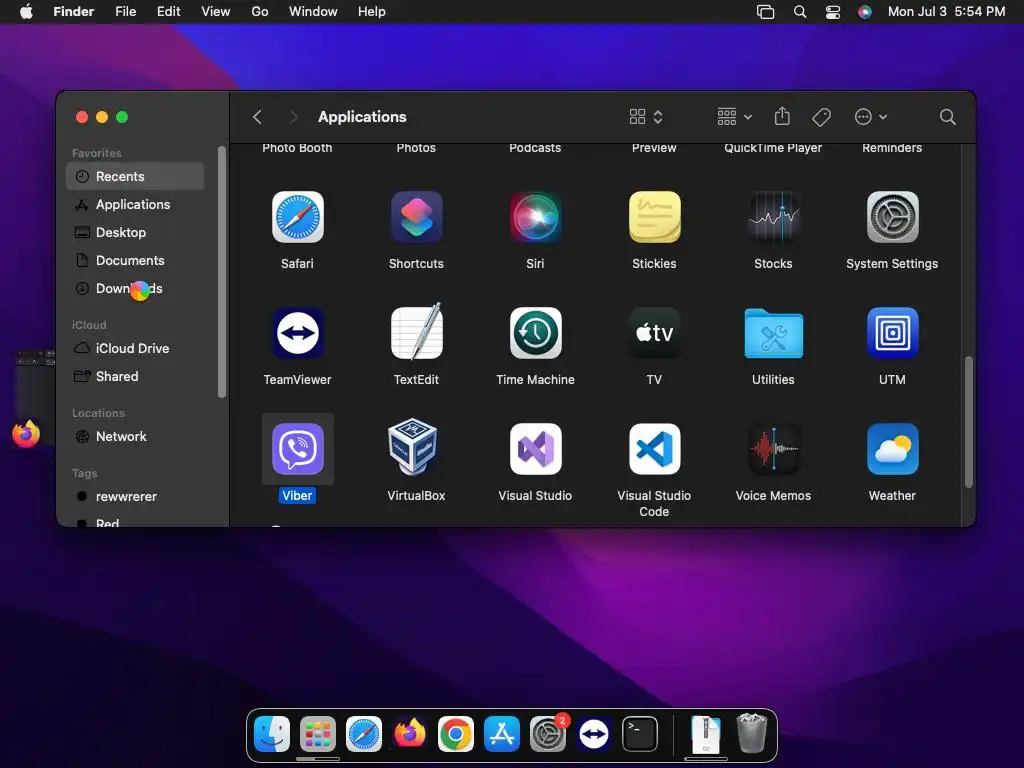Activate Siri from the menu bar

[x=865, y=12]
